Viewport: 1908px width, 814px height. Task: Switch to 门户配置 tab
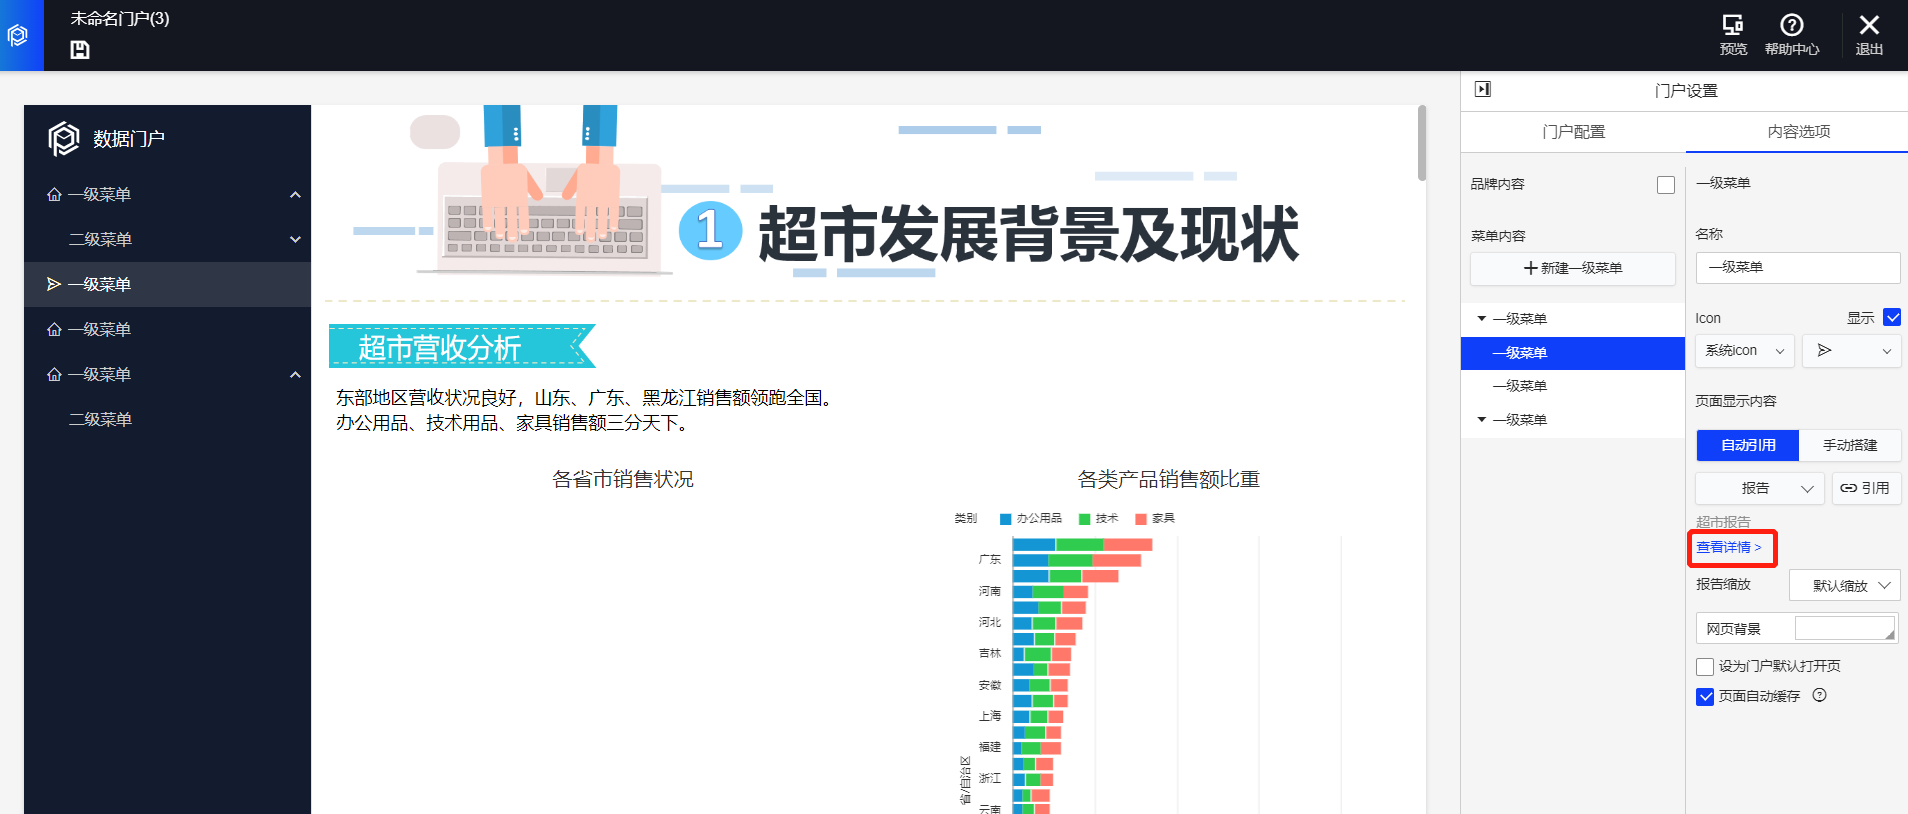(x=1573, y=131)
